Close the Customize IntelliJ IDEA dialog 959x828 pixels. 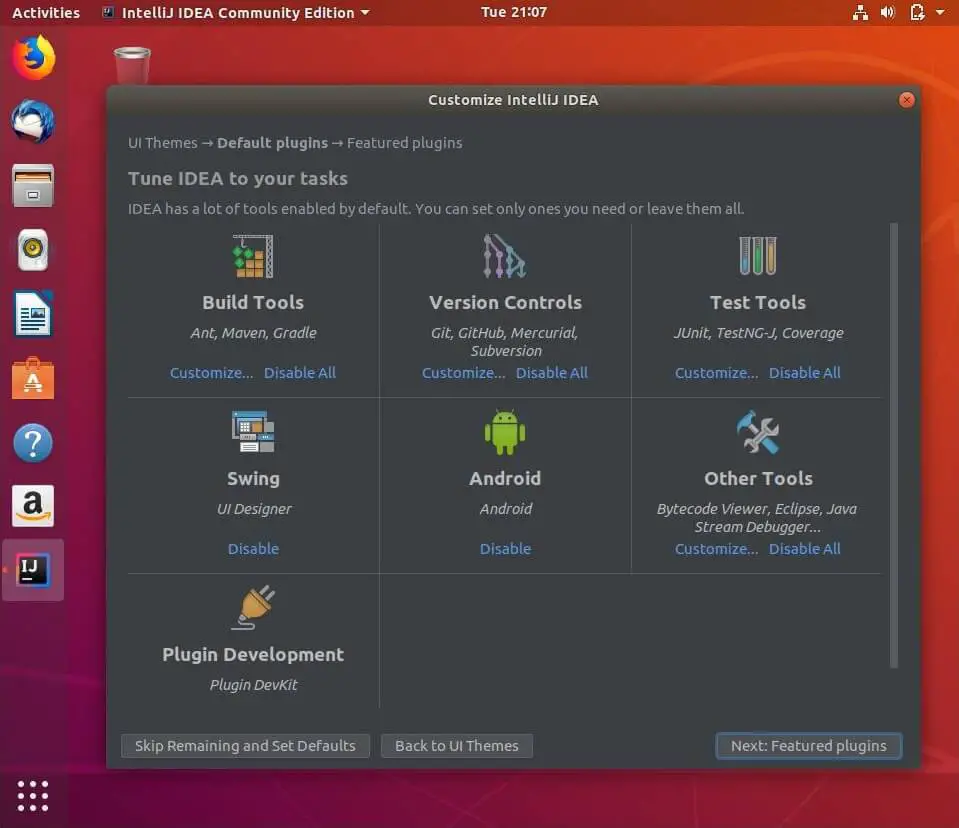[x=906, y=100]
